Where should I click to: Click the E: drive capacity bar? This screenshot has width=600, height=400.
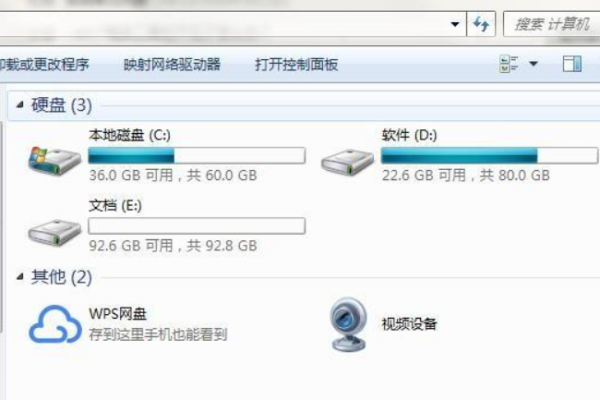pyautogui.click(x=197, y=226)
